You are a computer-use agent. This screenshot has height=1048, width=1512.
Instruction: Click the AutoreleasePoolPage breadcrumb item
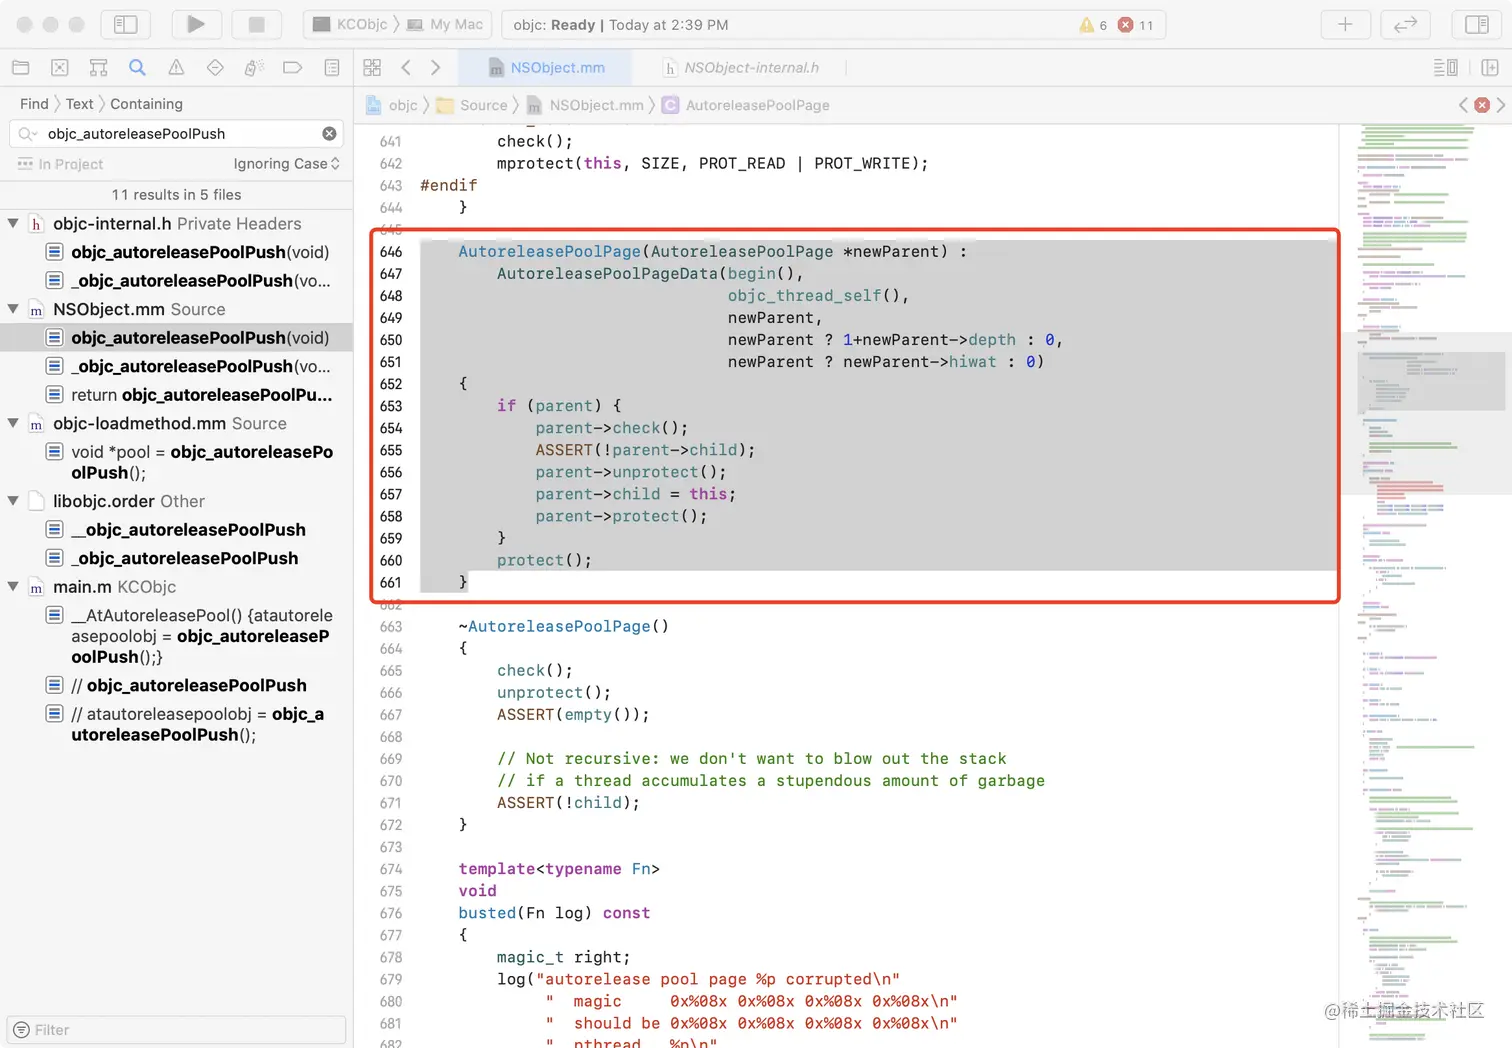(x=757, y=105)
